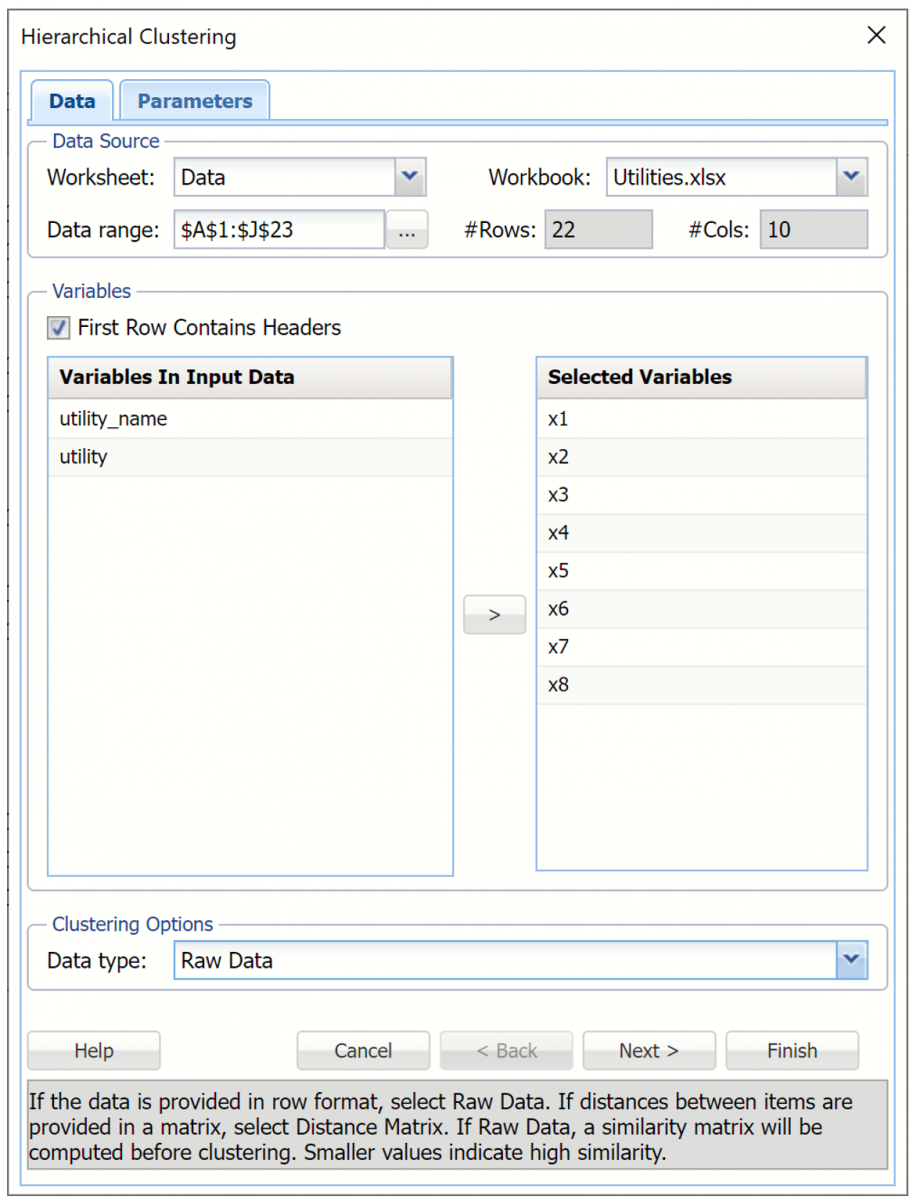Image resolution: width=913 pixels, height=1200 pixels.
Task: Click the Finish button
Action: (x=792, y=1051)
